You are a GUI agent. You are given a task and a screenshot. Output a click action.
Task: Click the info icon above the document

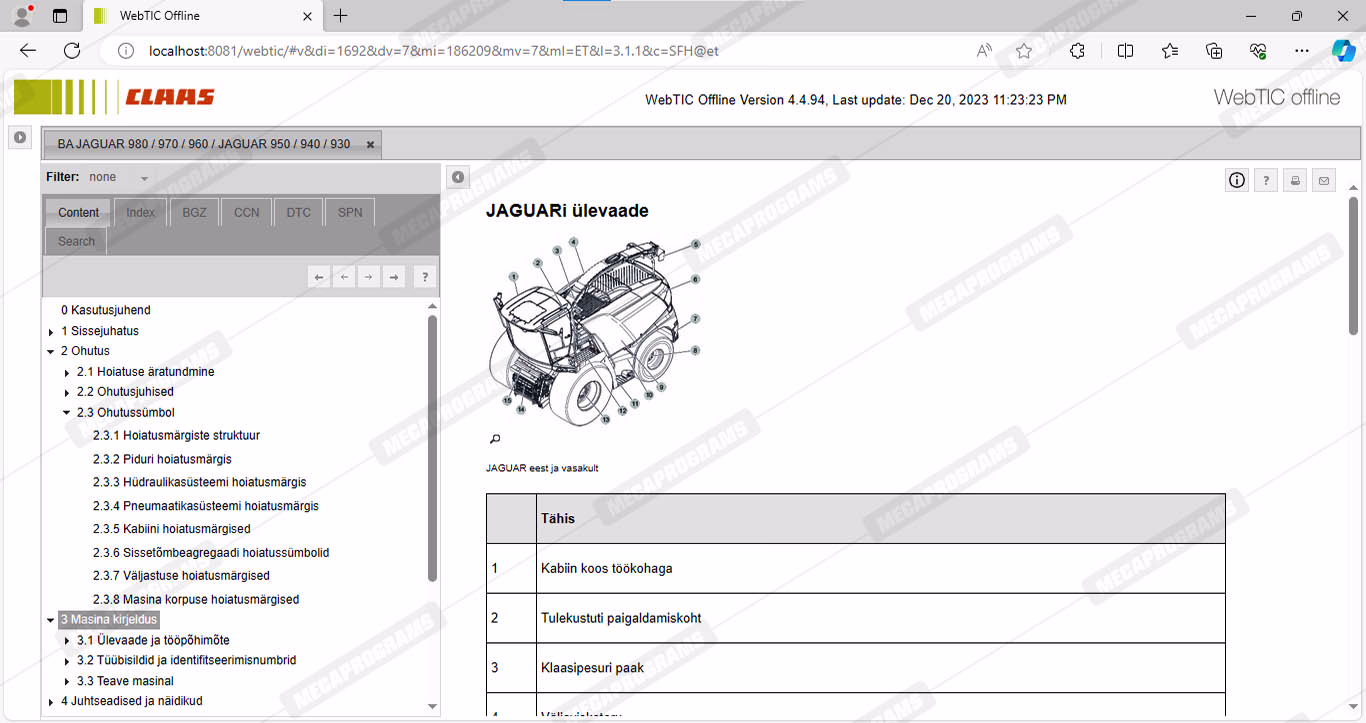pos(1237,180)
